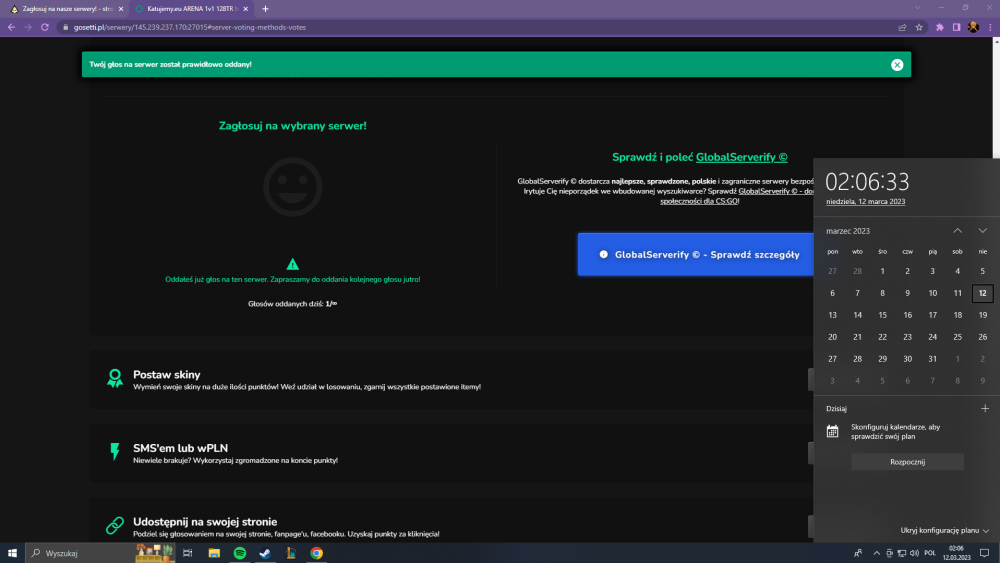This screenshot has width=1000, height=563.
Task: Click 'marzec 2023' month header
Action: [x=848, y=231]
